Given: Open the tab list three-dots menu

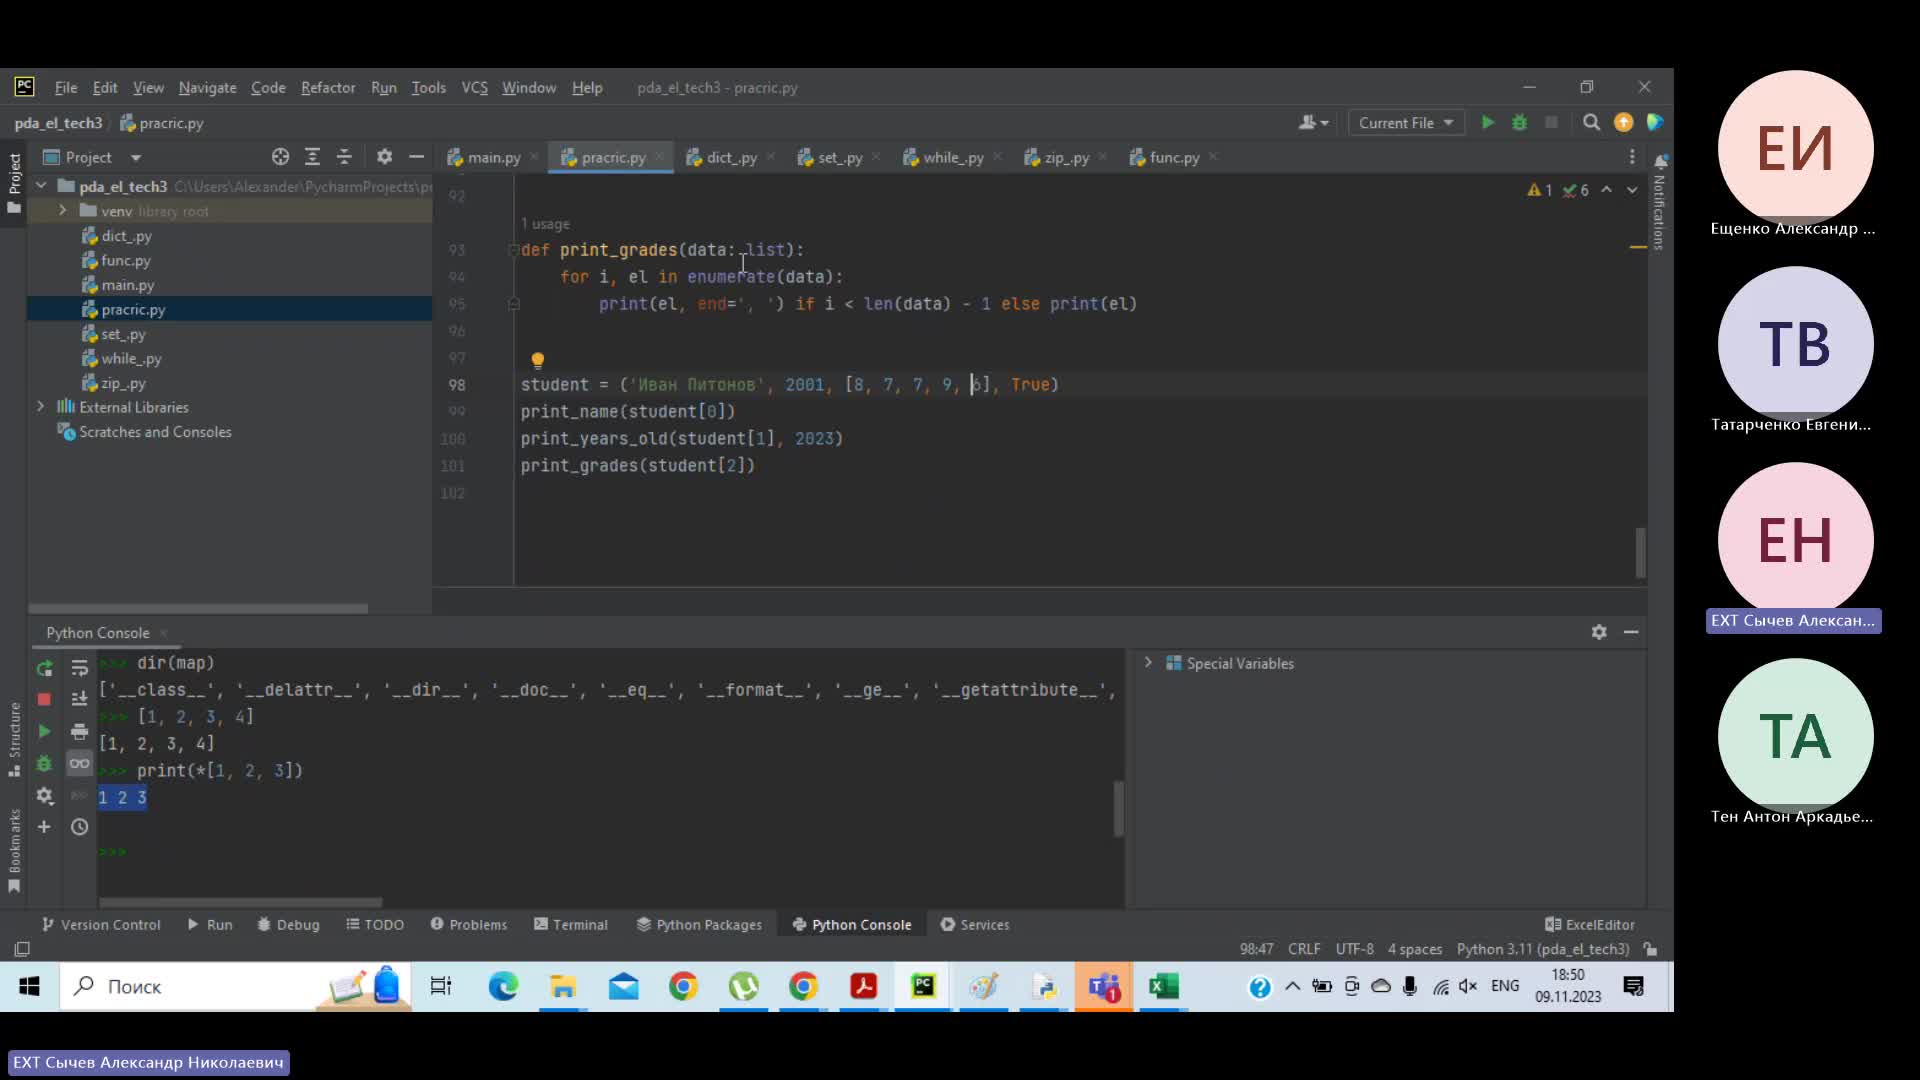Looking at the screenshot, I should click(1632, 157).
